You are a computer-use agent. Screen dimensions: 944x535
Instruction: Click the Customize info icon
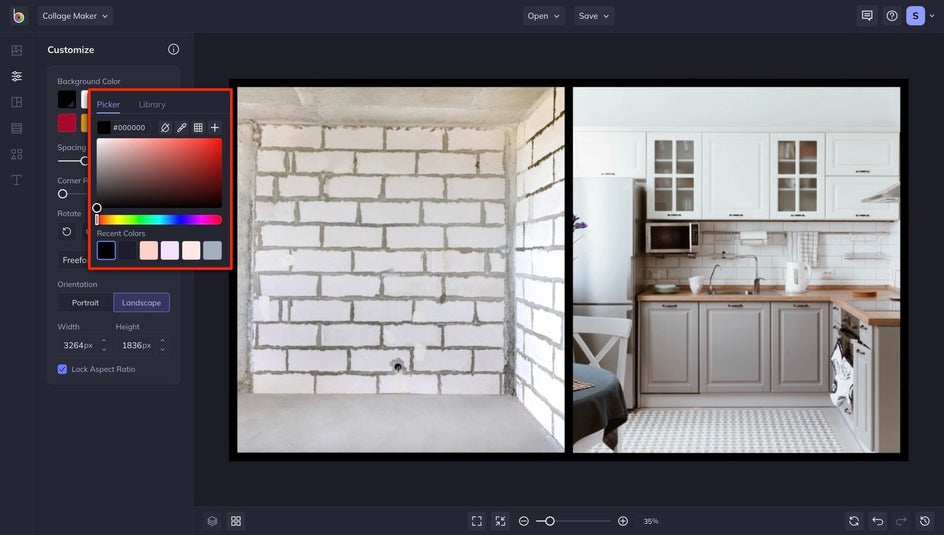tap(173, 49)
